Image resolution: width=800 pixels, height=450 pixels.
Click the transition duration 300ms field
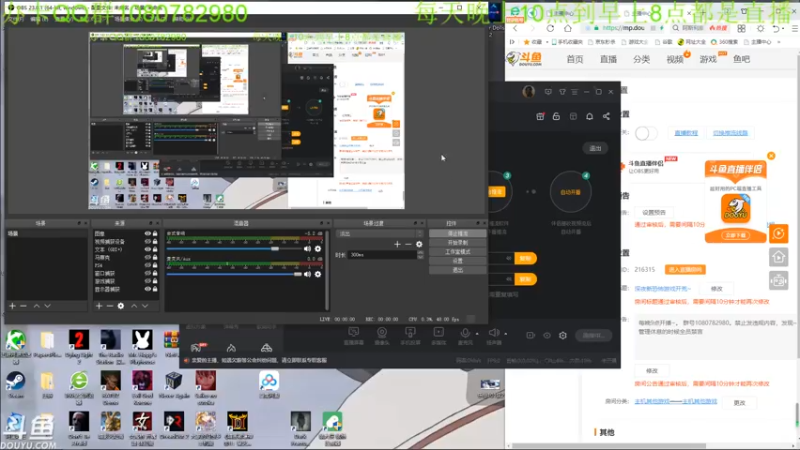[383, 255]
